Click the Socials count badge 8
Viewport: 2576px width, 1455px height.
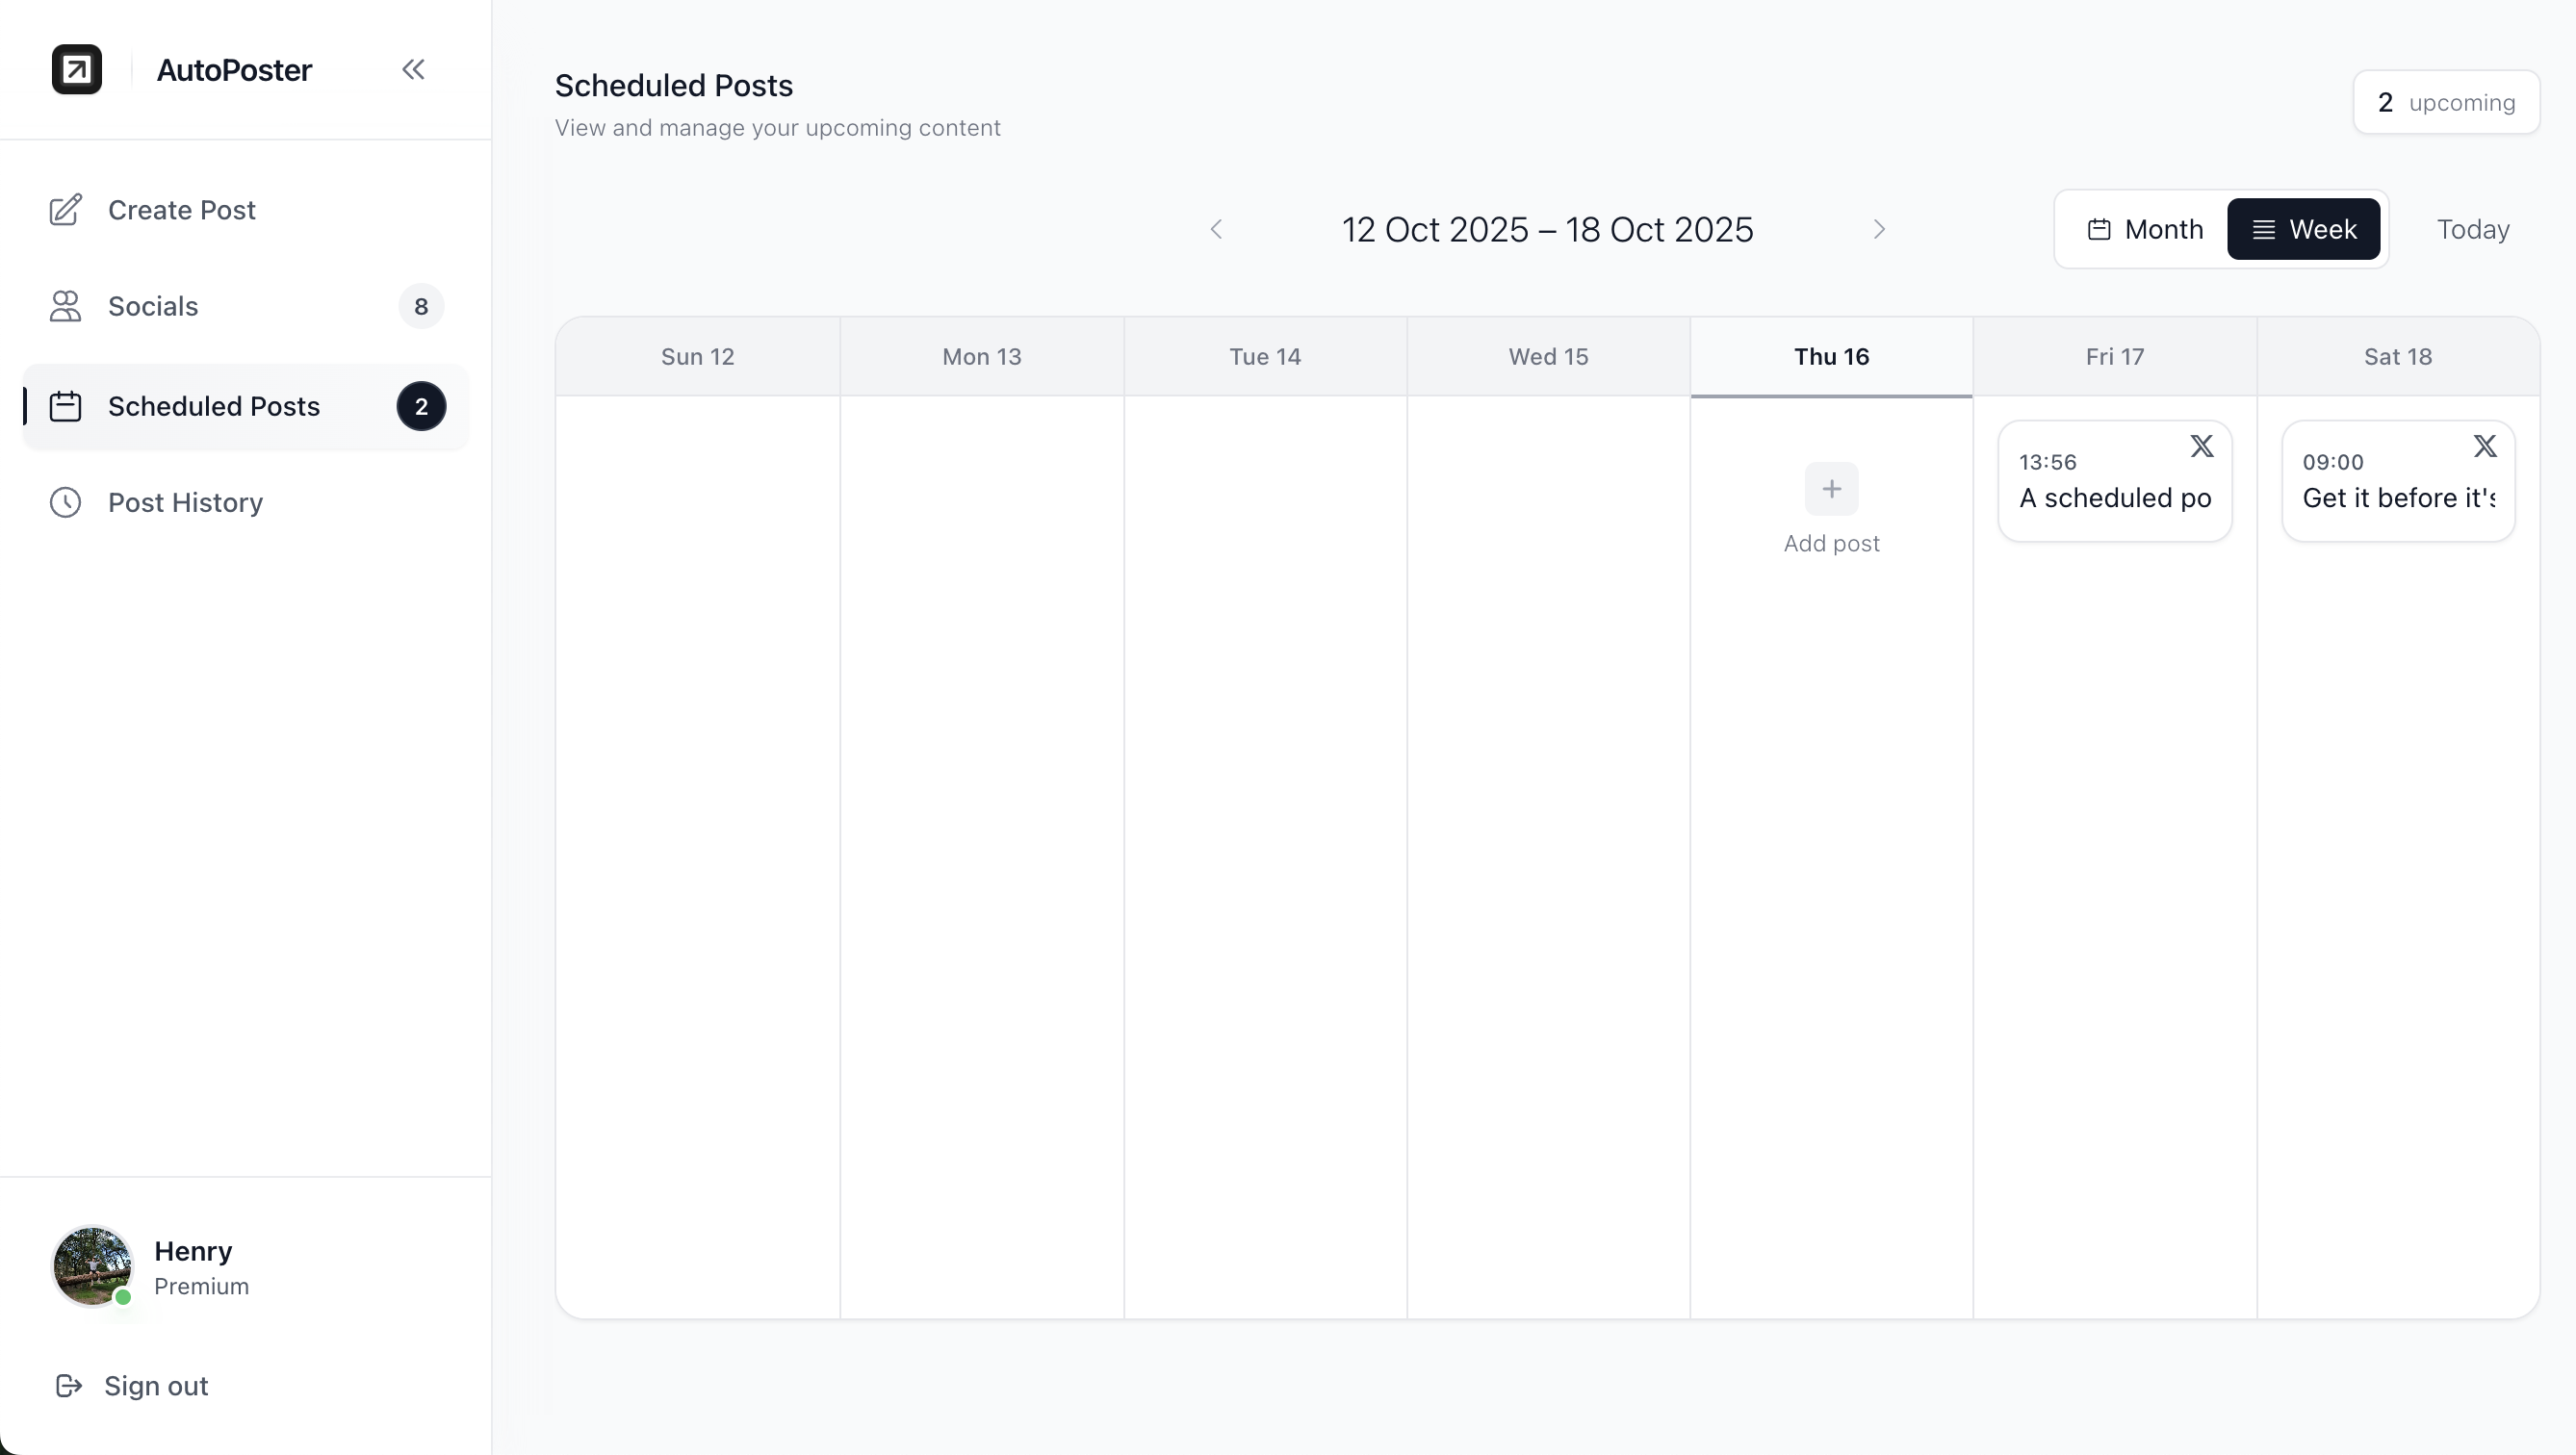click(421, 306)
